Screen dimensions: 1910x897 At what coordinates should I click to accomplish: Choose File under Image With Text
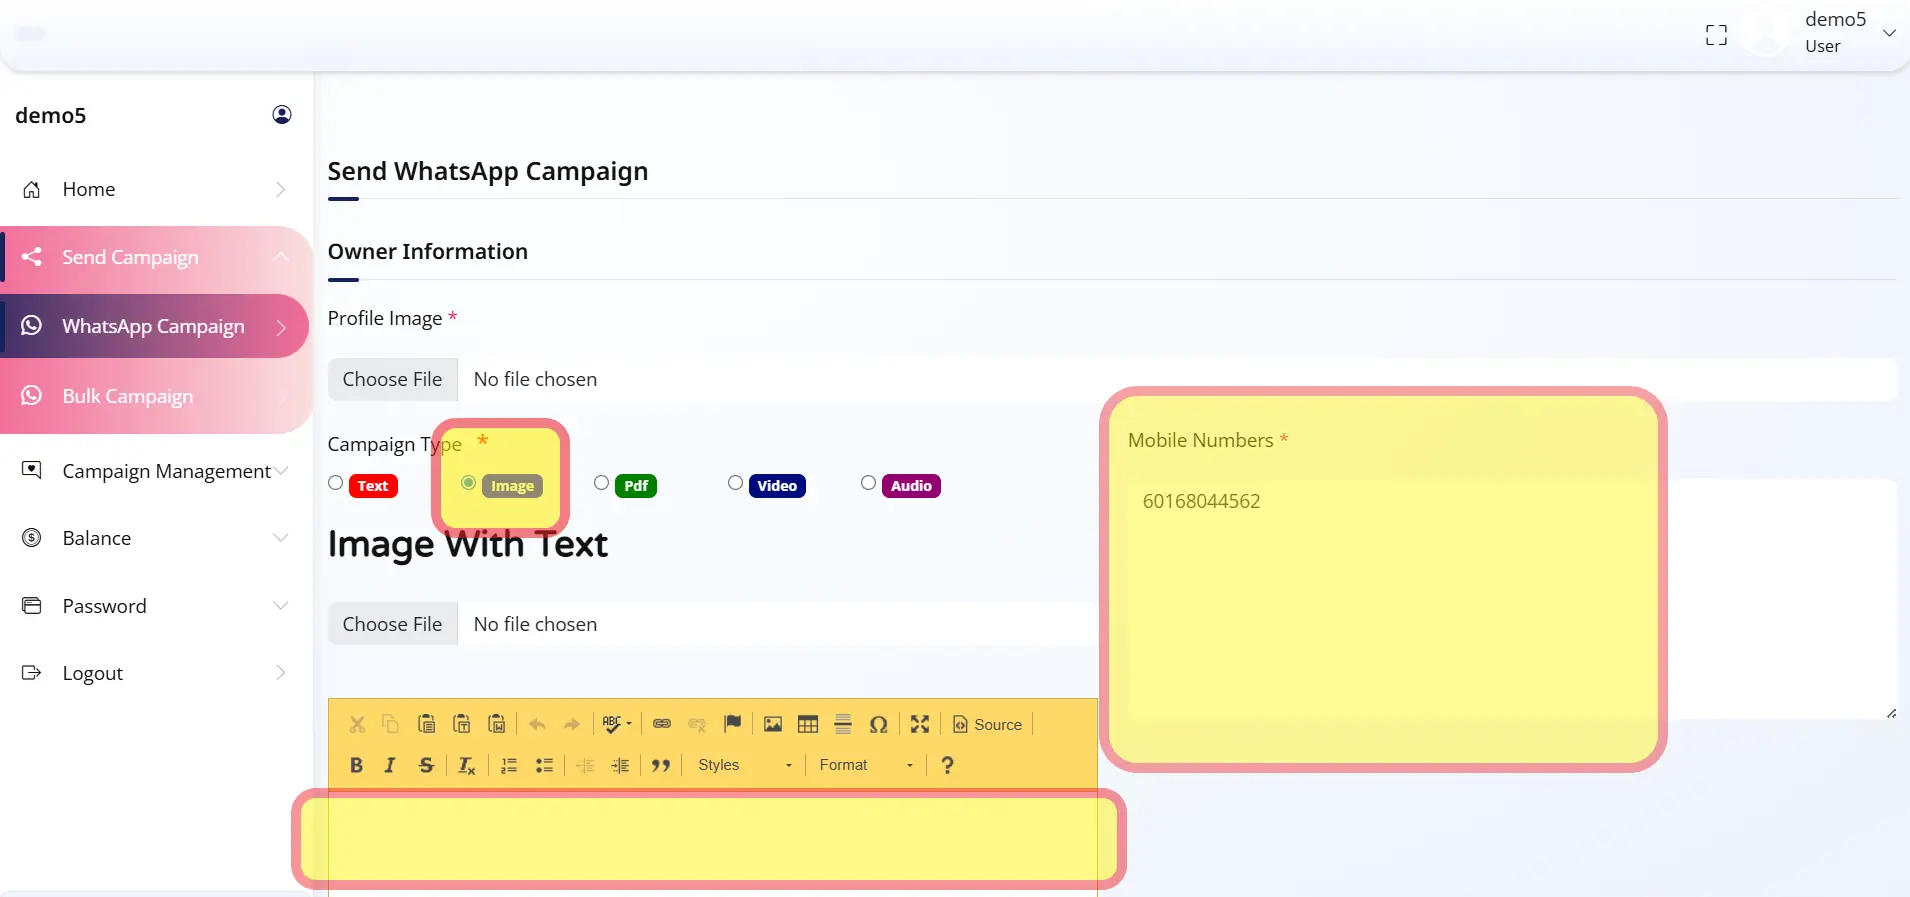coord(392,624)
